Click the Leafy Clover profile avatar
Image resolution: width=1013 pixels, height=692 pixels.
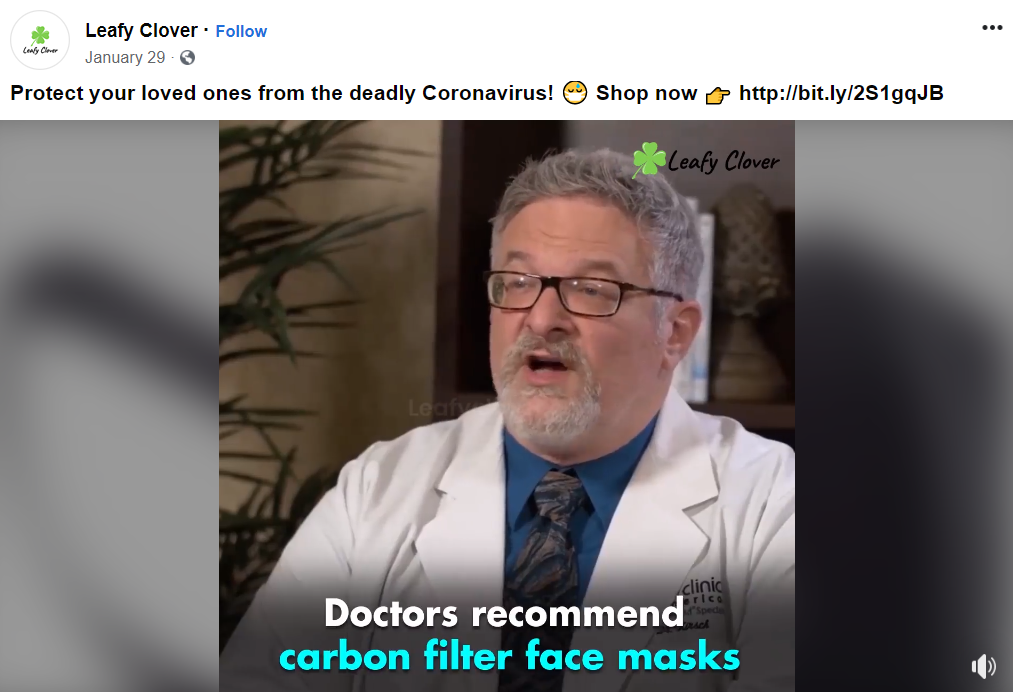[x=40, y=40]
